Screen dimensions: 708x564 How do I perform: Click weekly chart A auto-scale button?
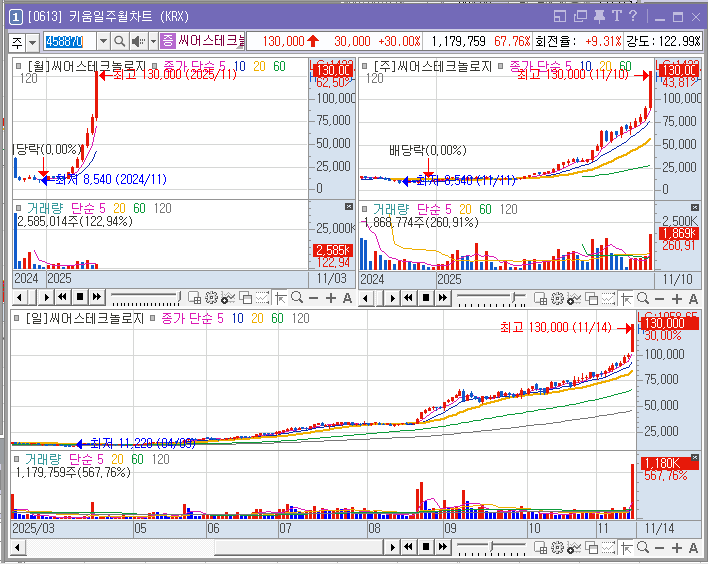click(x=693, y=299)
